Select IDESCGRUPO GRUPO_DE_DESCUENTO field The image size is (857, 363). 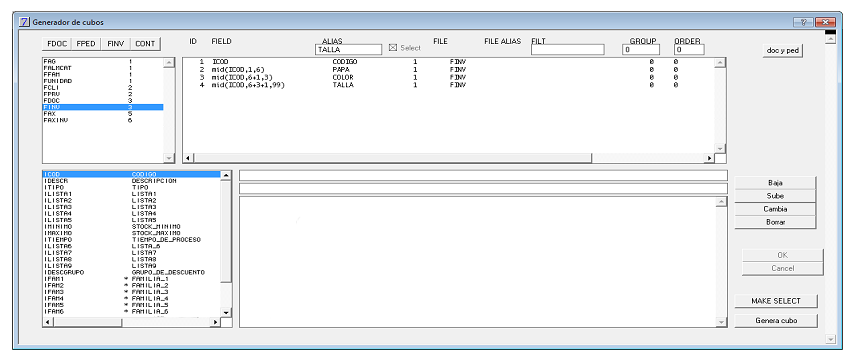pos(131,272)
